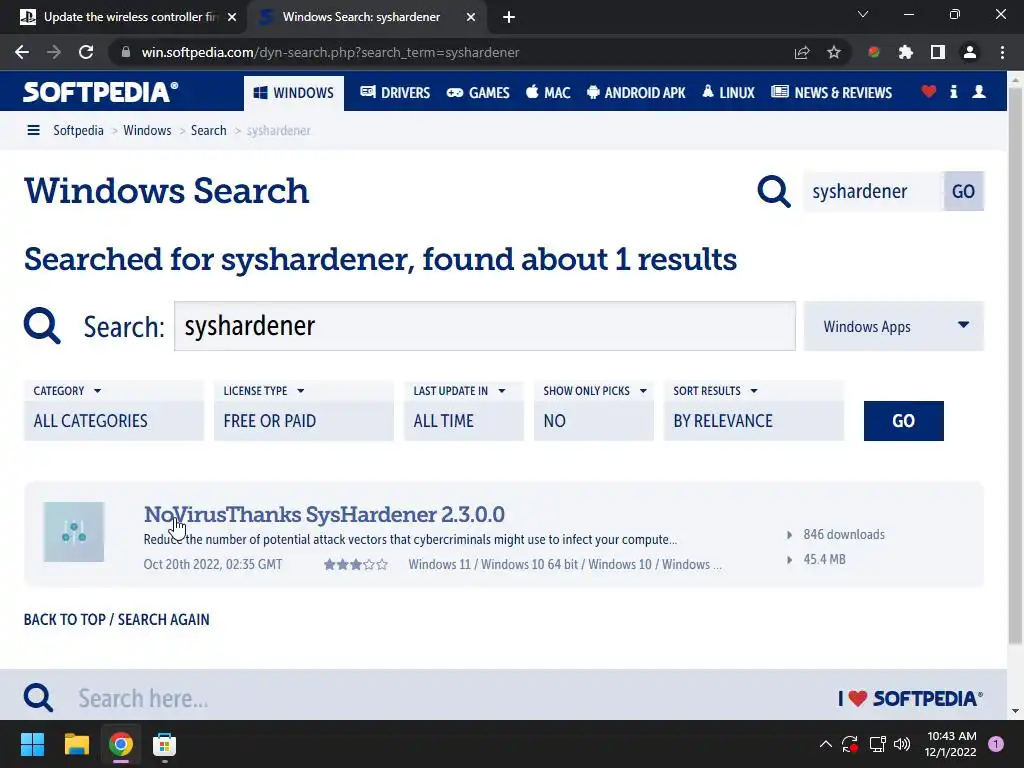
Task: Bookmark this page with the star icon
Action: click(x=834, y=52)
